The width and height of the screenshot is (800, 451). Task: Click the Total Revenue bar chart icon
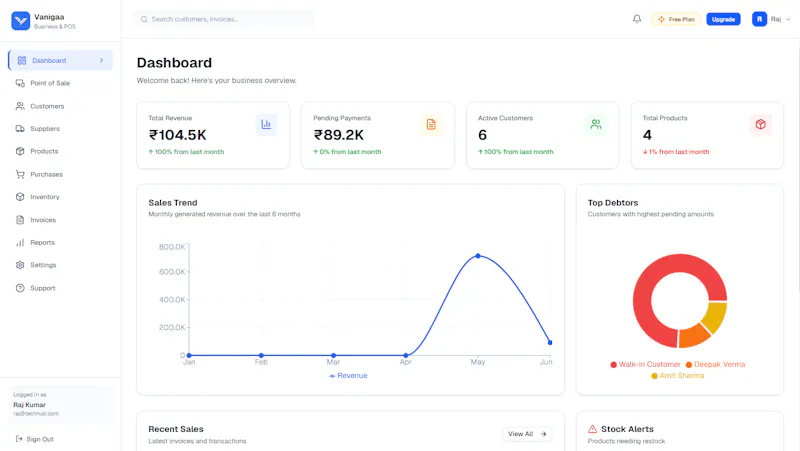(x=266, y=124)
